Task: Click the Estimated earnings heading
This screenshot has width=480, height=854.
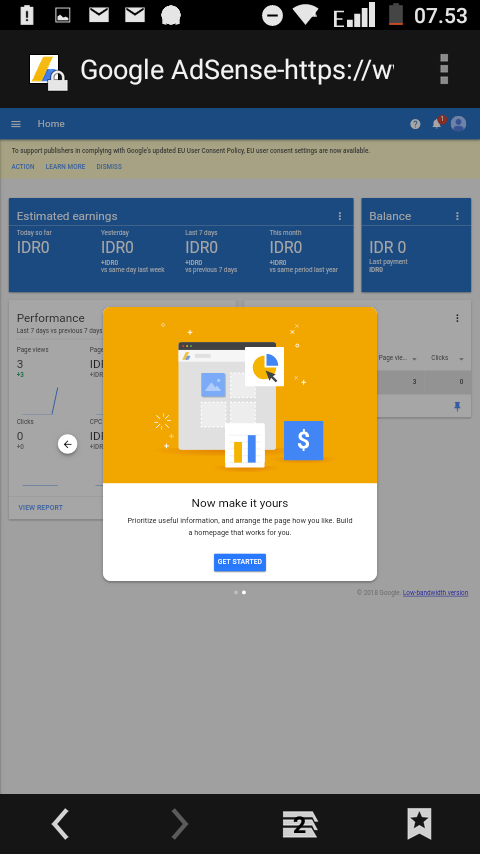Action: 67,216
